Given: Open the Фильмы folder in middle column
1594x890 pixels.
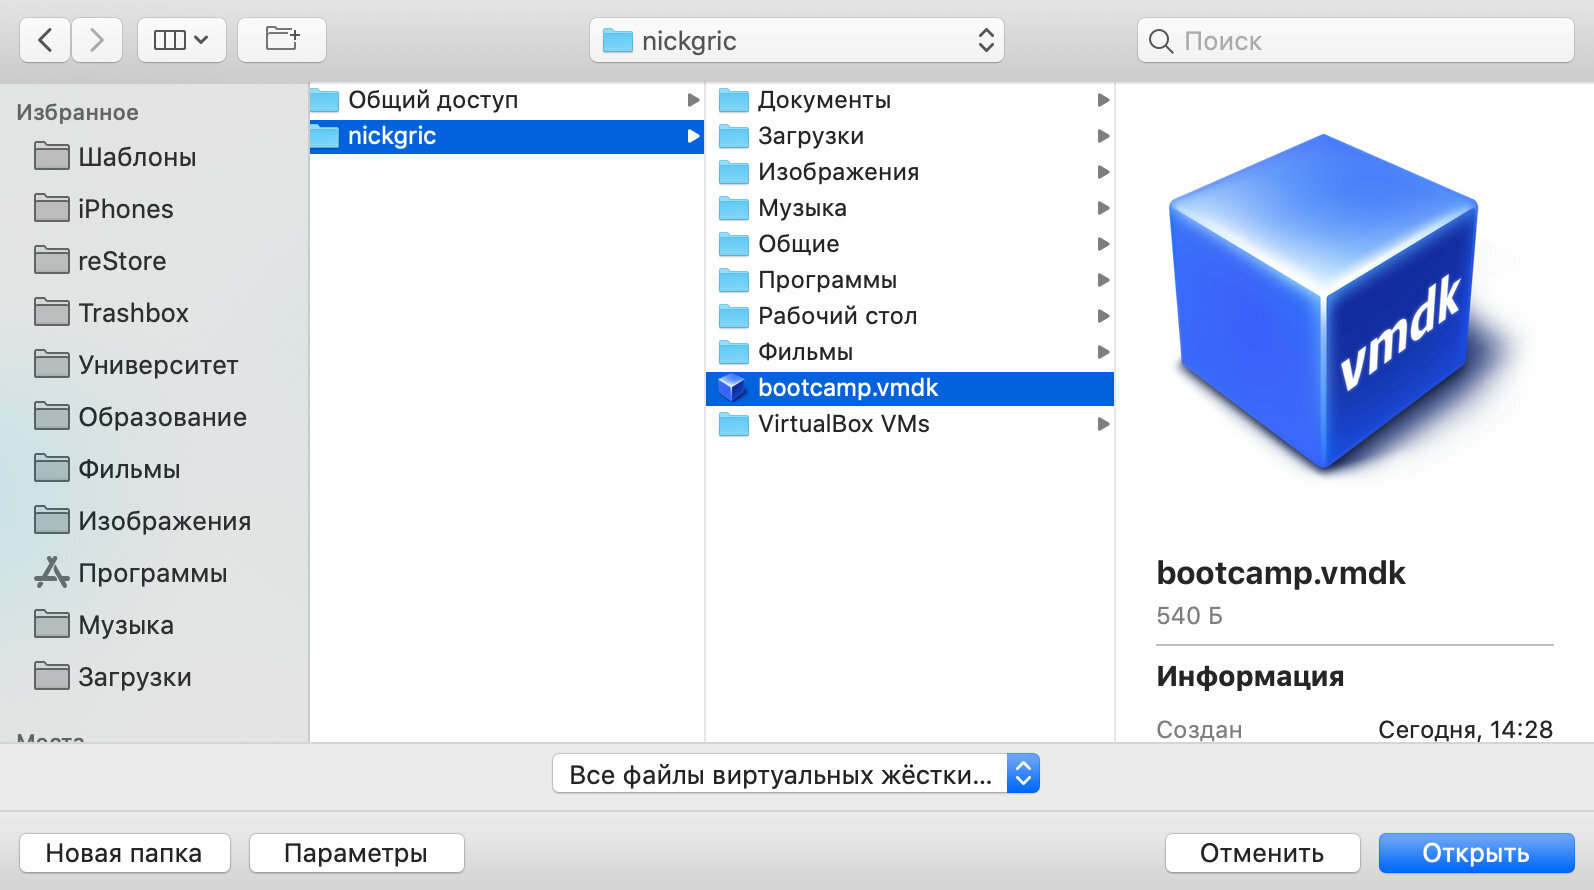Looking at the screenshot, I should (x=910, y=352).
